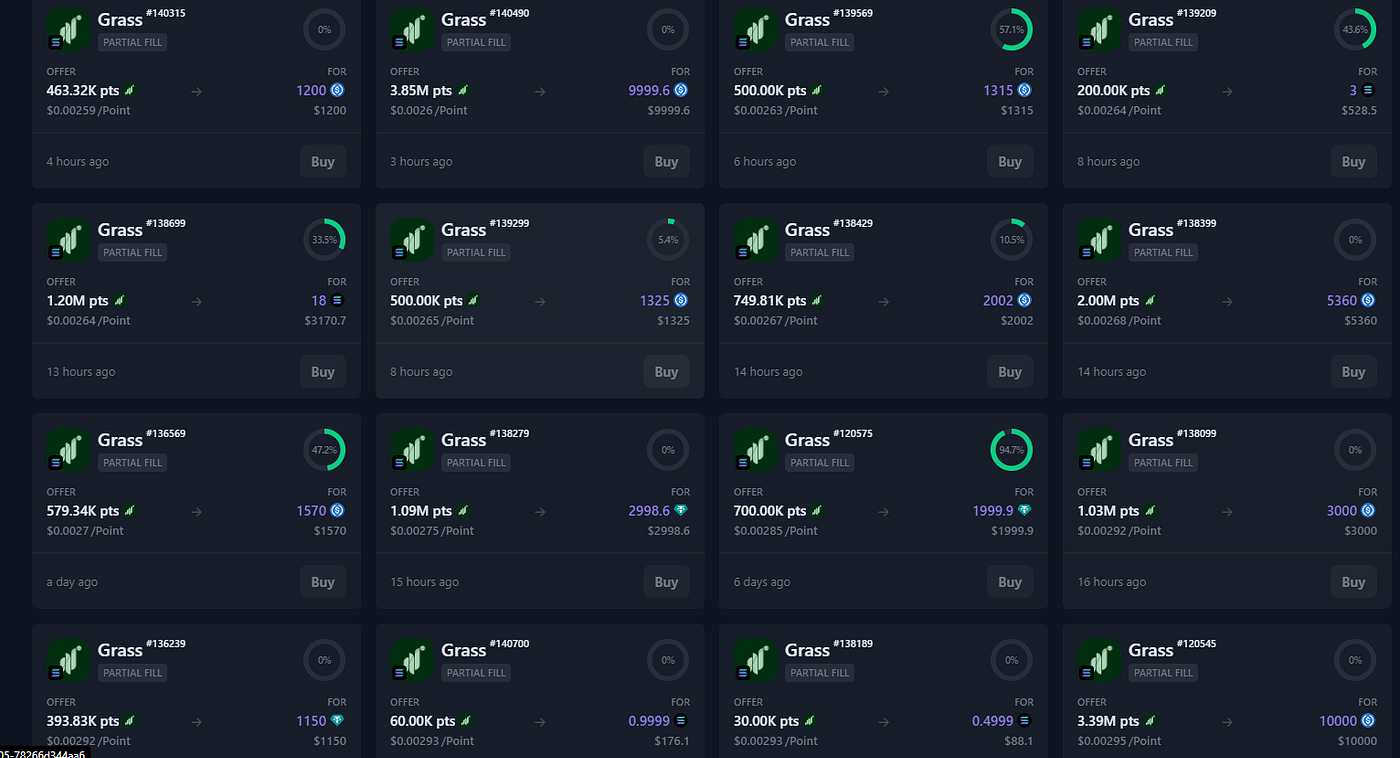1400x758 pixels.
Task: Click the green points icon next to 463.32K pts
Action: (x=130, y=90)
